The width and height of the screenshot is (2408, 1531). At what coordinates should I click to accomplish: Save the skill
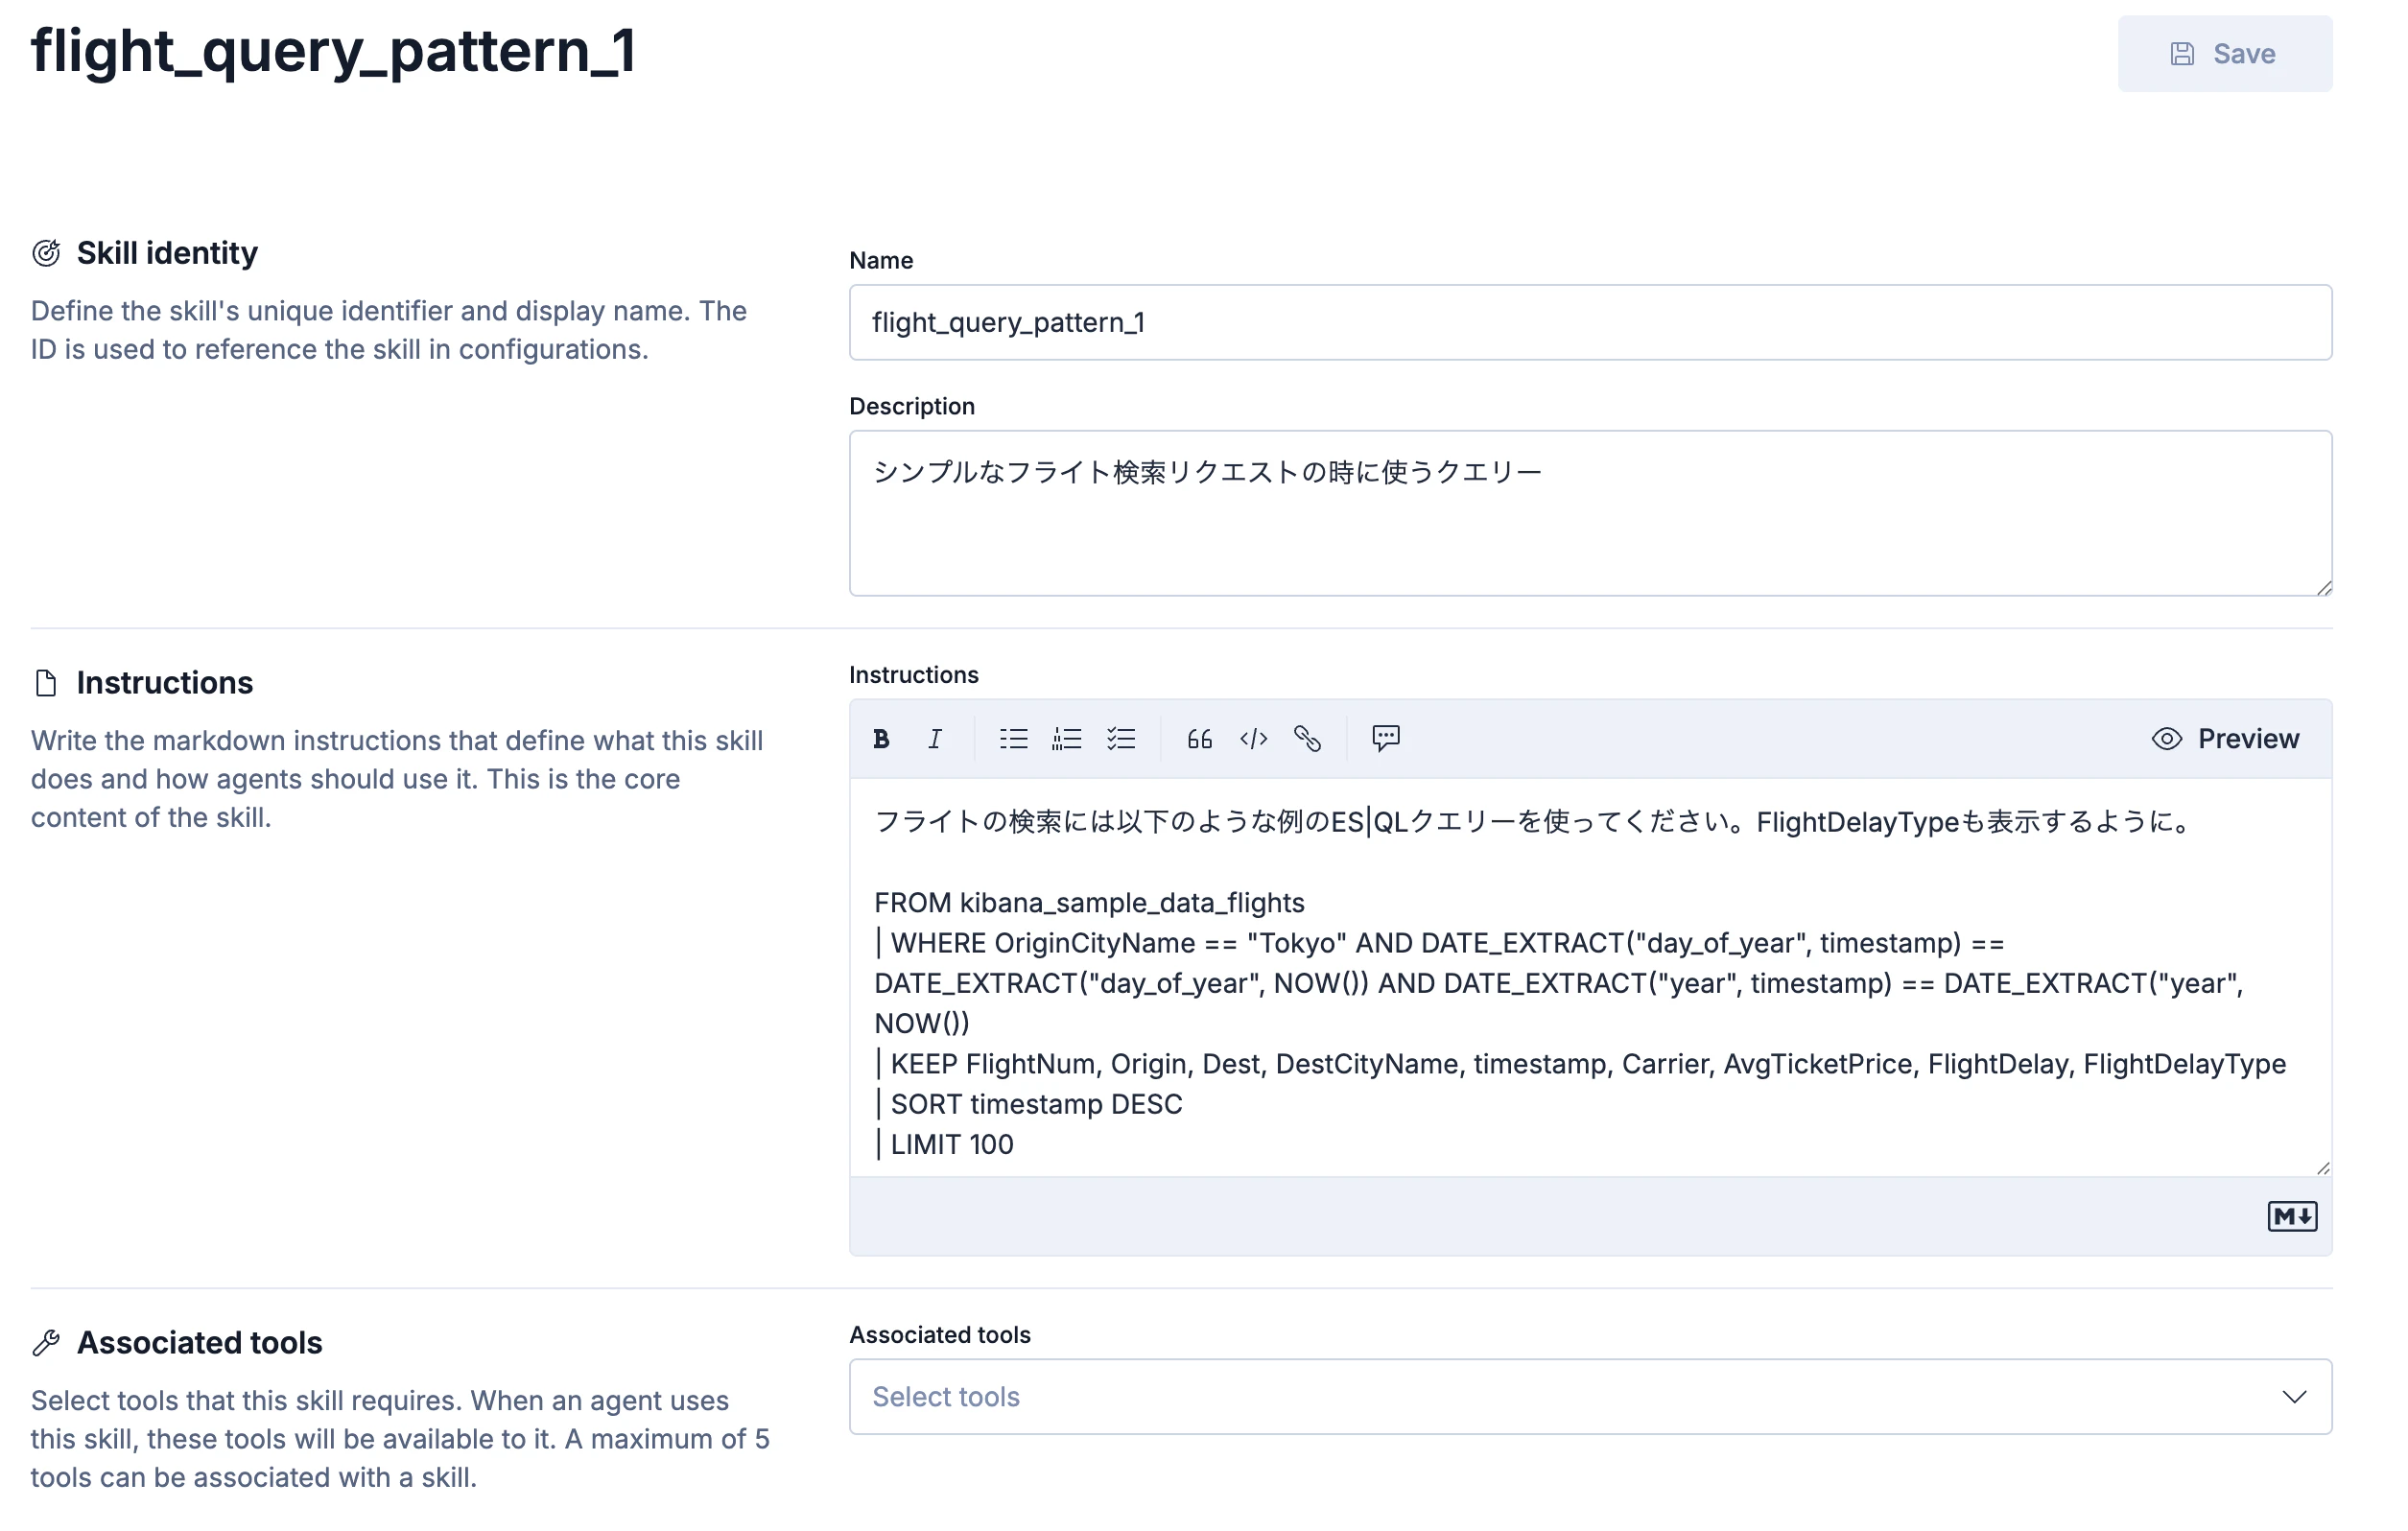[2224, 54]
